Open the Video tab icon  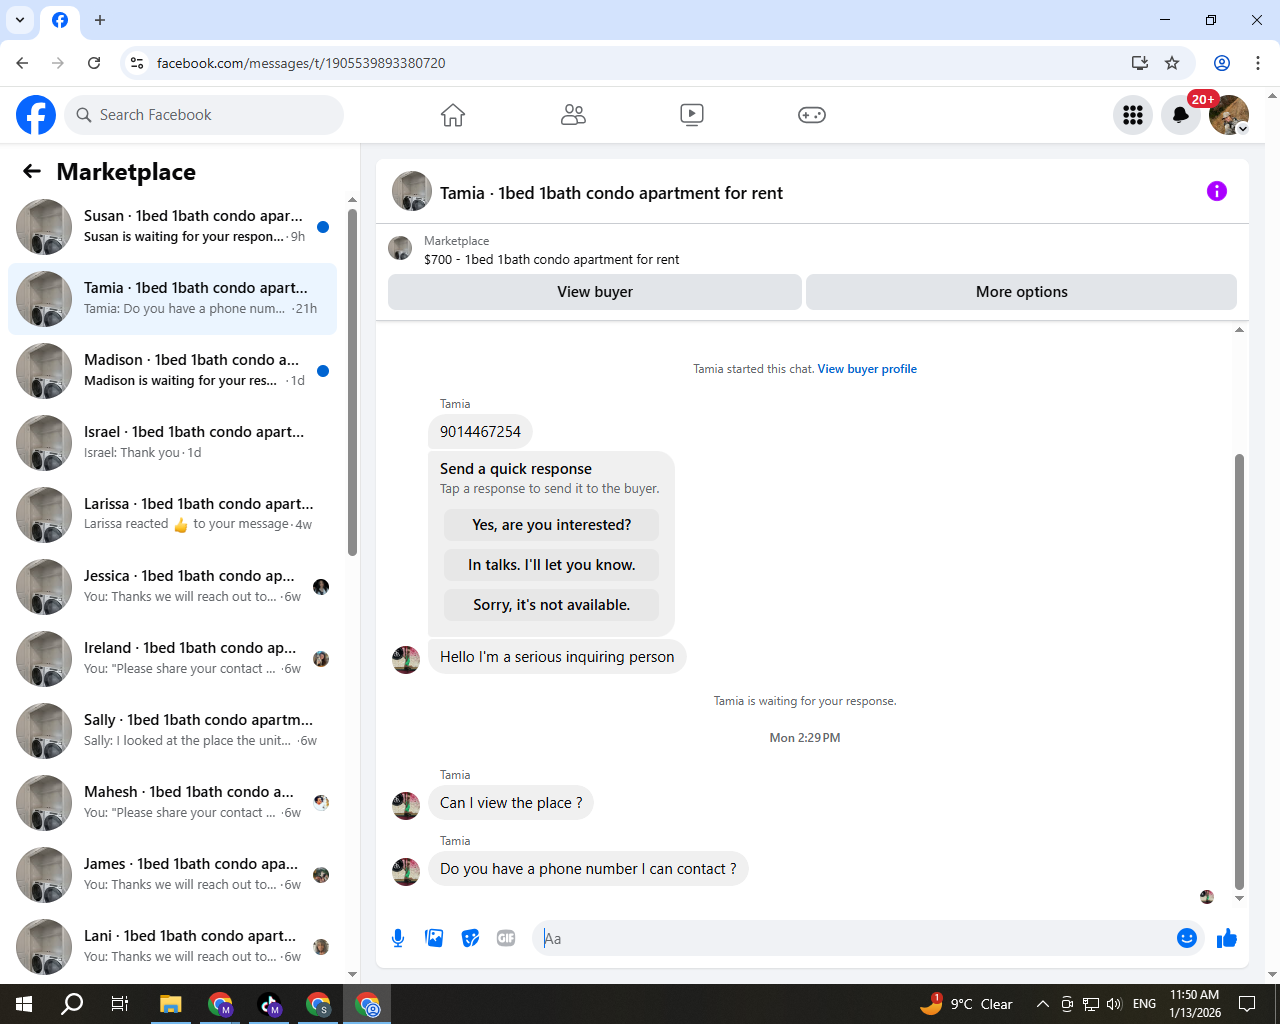692,115
